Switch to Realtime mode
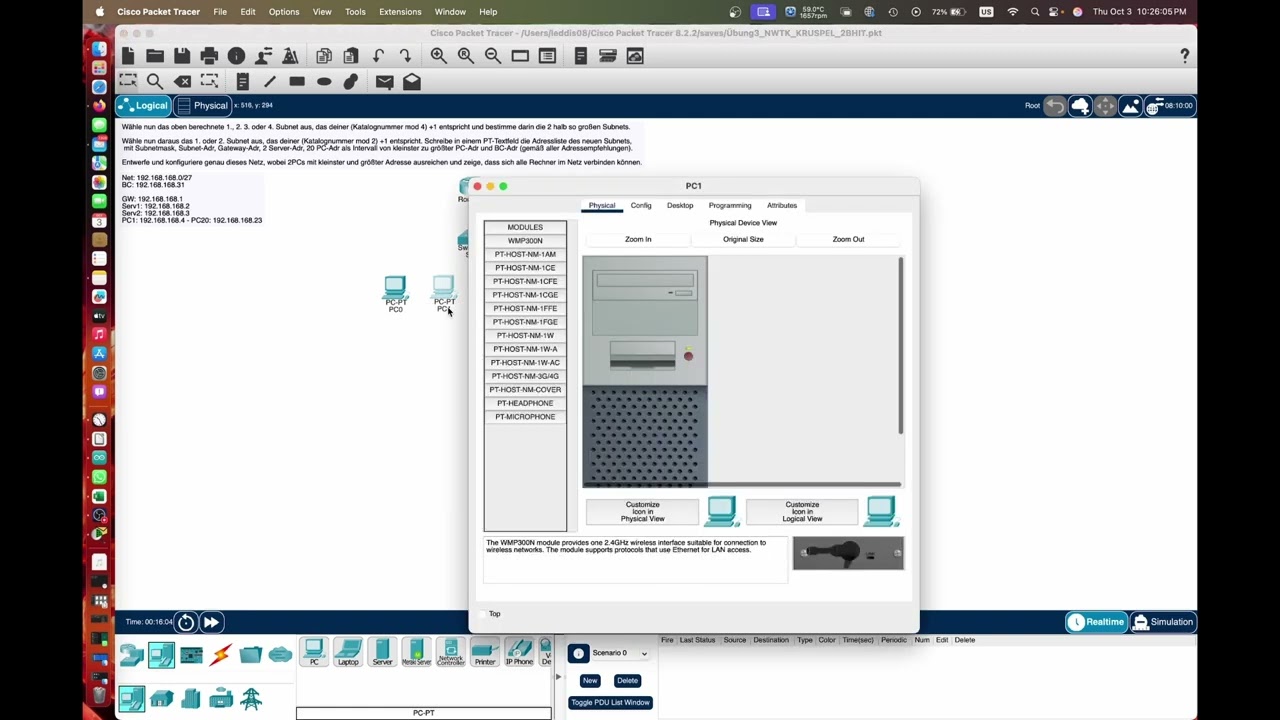The height and width of the screenshot is (720, 1280). click(x=1095, y=622)
